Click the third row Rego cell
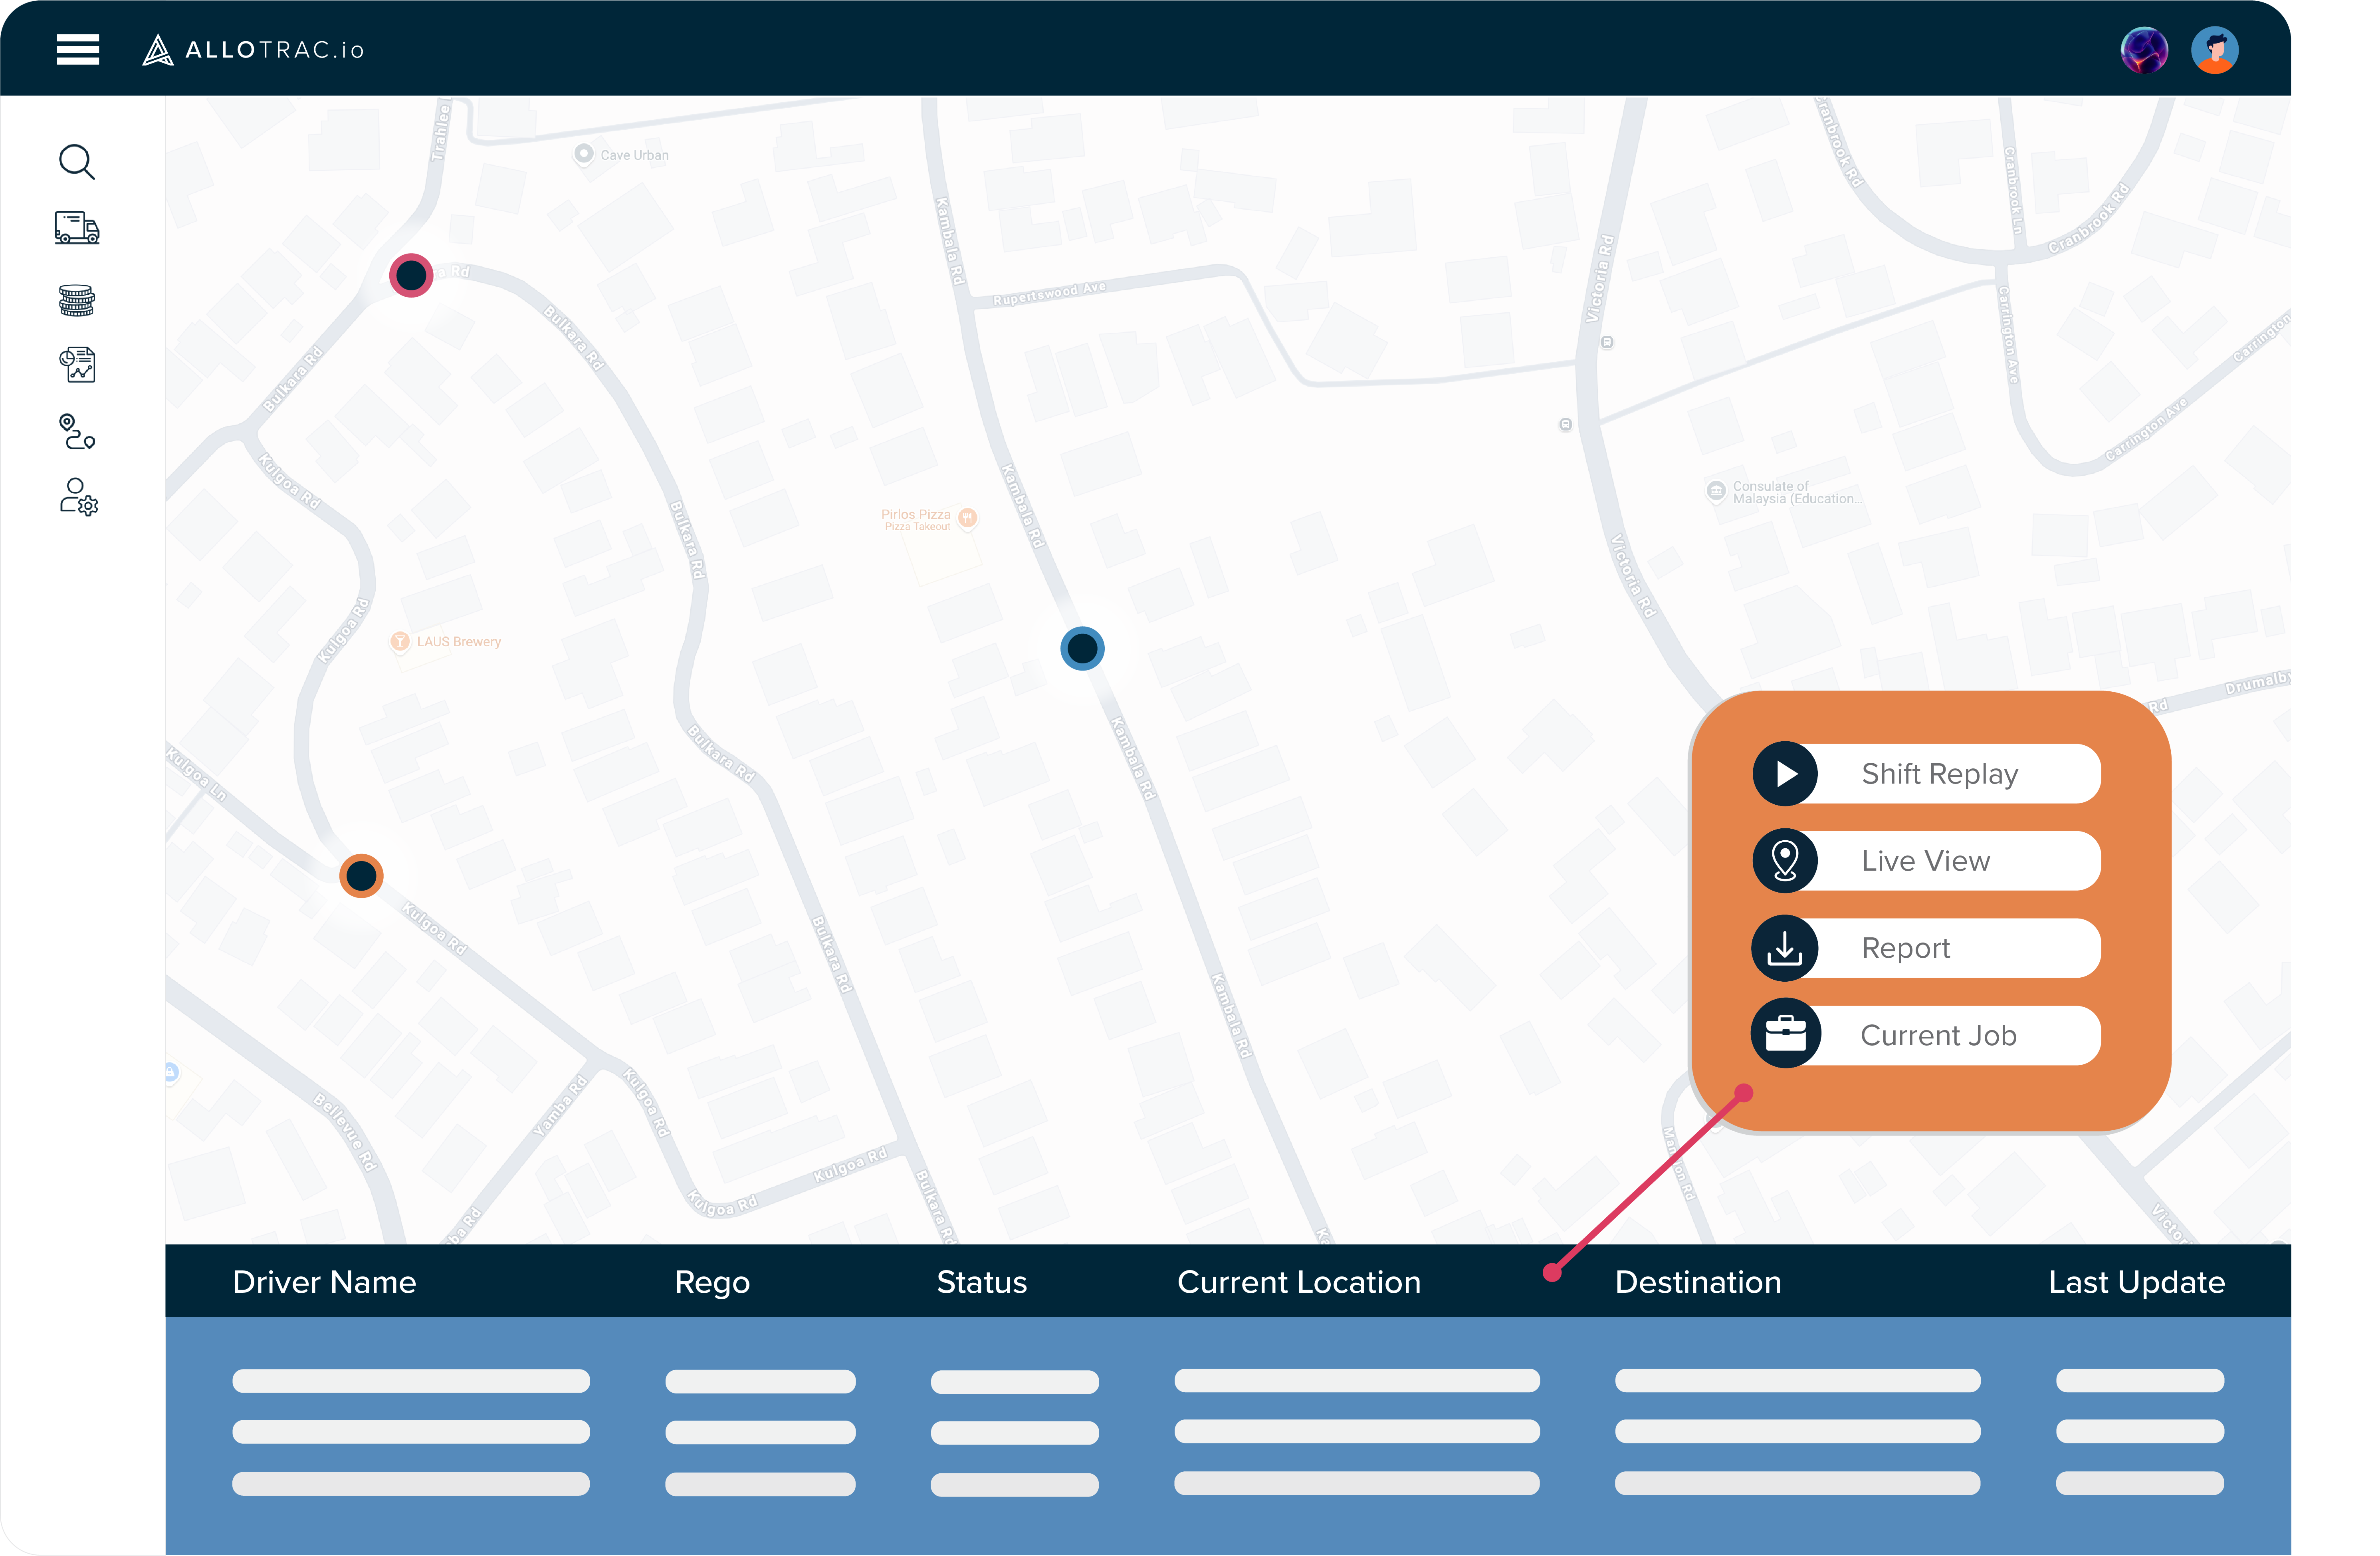Image resolution: width=2380 pixels, height=1556 pixels. [761, 1484]
